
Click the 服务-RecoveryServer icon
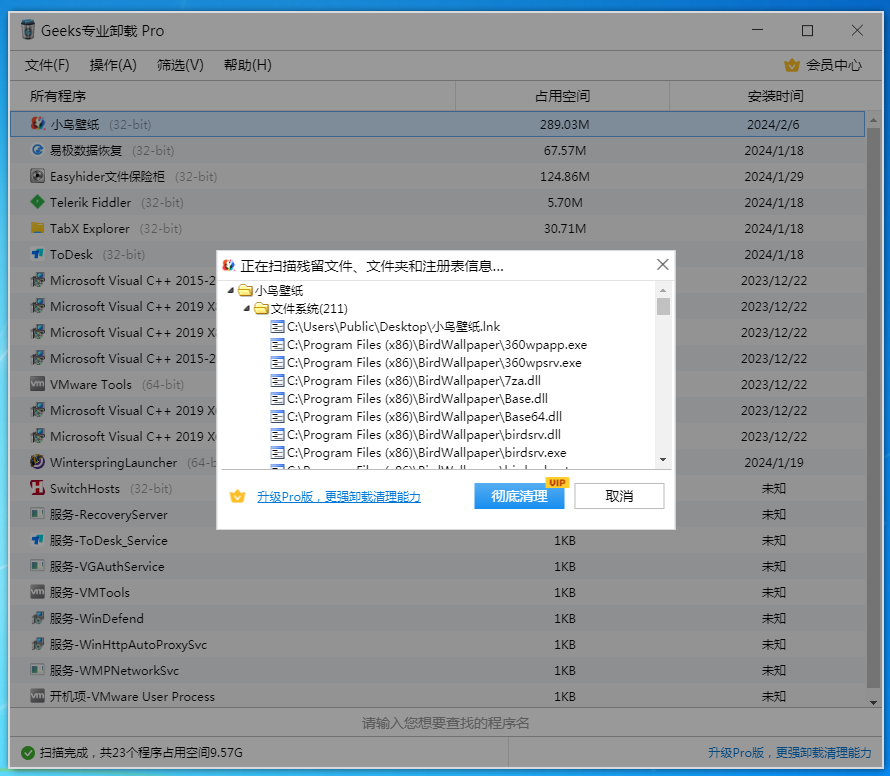pos(37,514)
